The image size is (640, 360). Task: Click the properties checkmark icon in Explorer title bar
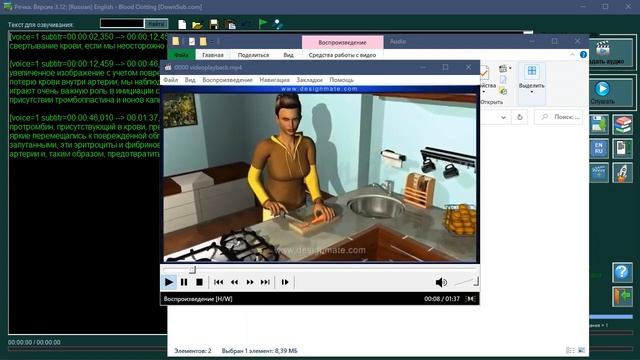coord(191,41)
